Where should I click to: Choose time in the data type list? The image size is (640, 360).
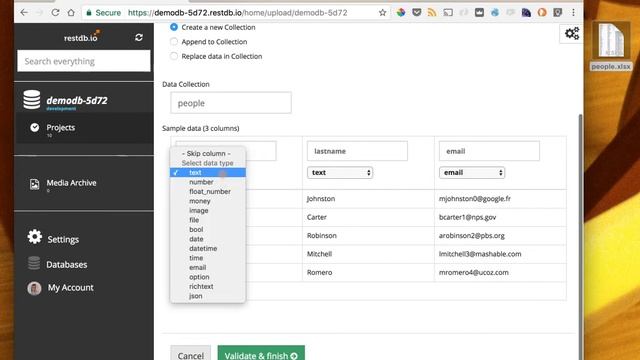(x=208, y=258)
